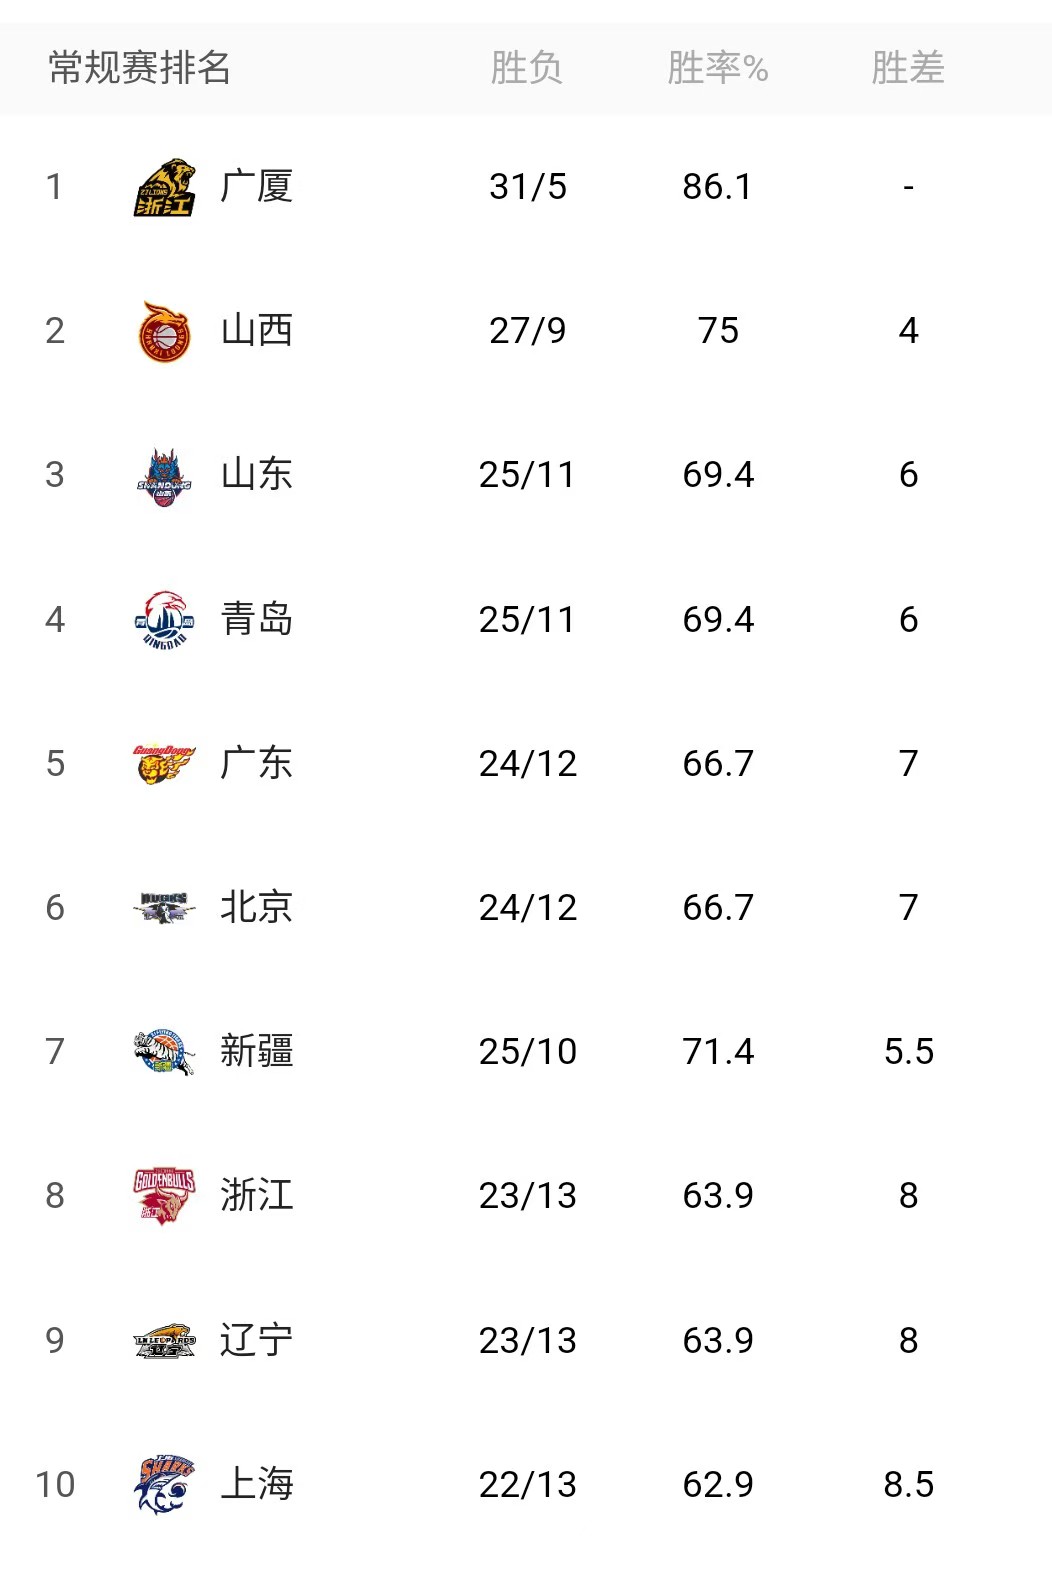
Task: Sort by the 胜率% column header
Action: coord(717,68)
